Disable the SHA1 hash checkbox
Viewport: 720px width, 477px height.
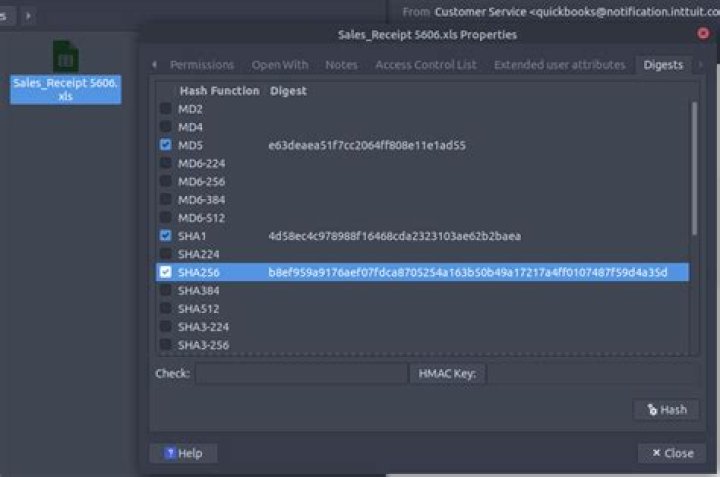tap(166, 236)
